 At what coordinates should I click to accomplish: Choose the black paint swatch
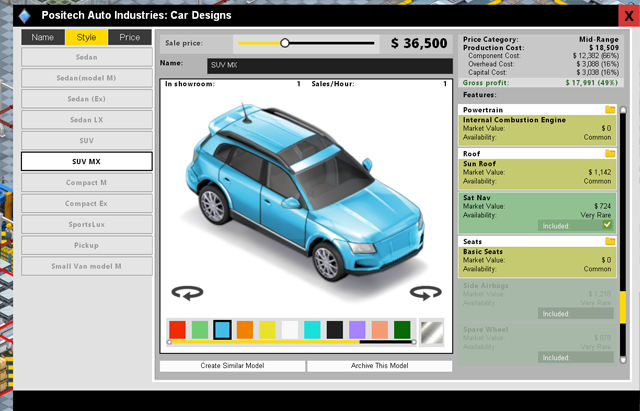pyautogui.click(x=335, y=330)
